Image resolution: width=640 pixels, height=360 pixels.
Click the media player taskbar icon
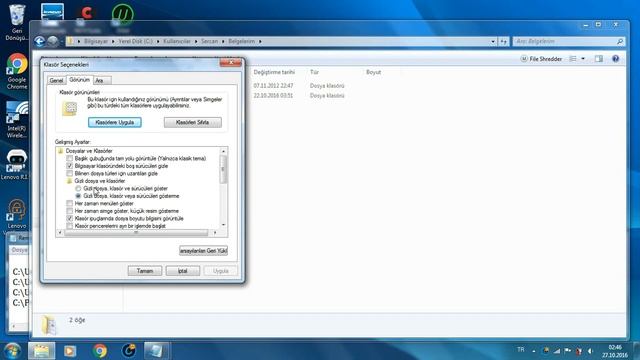[x=70, y=351]
